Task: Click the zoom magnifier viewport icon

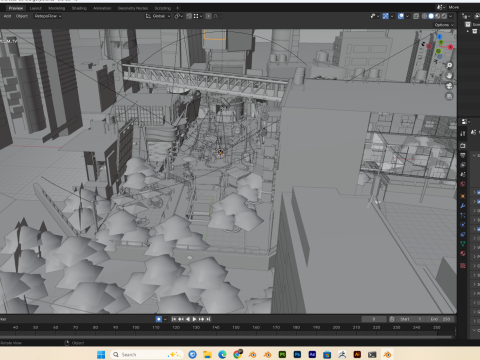Action: (x=449, y=65)
